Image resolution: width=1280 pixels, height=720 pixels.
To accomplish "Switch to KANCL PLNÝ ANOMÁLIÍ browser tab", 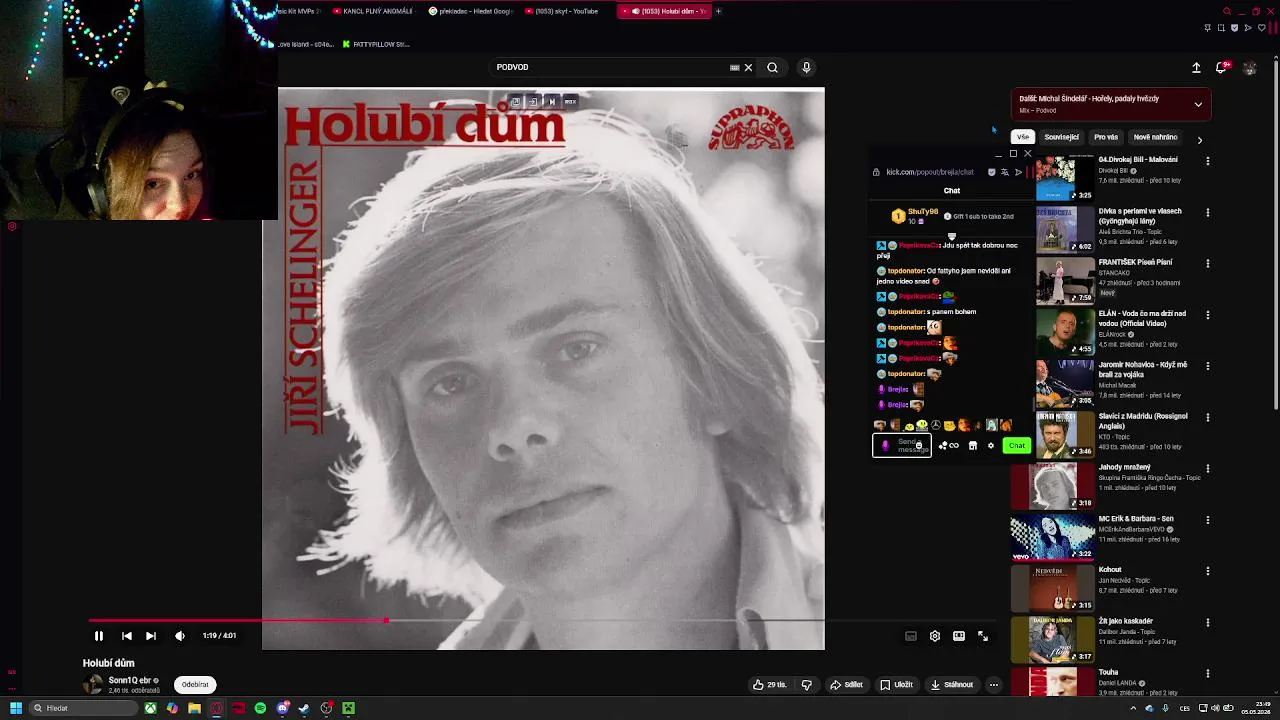I will pos(372,11).
